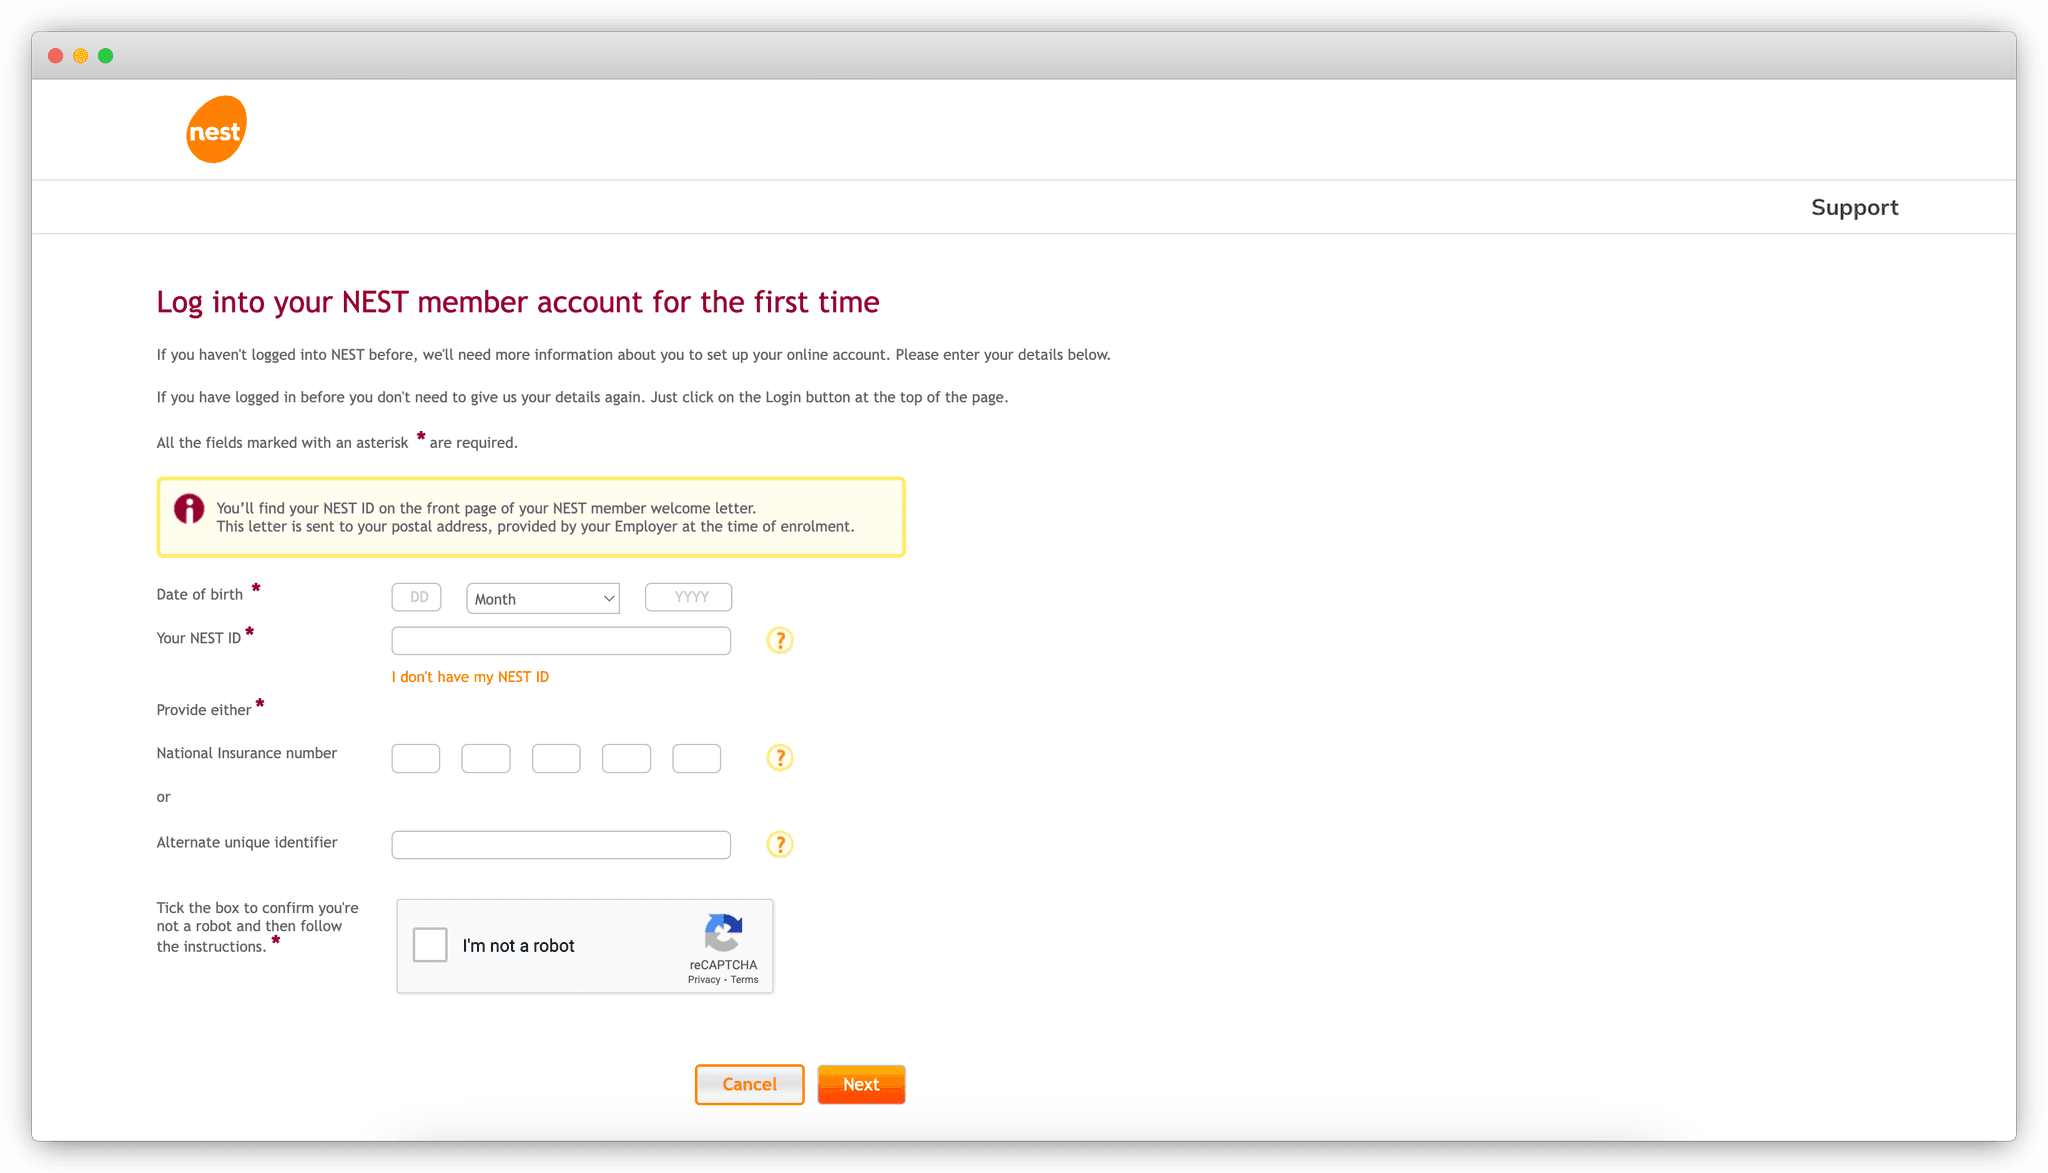The image size is (2048, 1173).
Task: Click the I don't have my NEST ID link
Action: [x=470, y=676]
